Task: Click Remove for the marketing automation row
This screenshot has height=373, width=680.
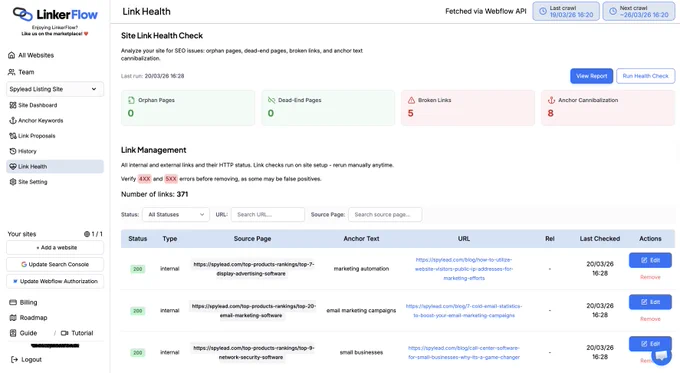Action: (650, 277)
